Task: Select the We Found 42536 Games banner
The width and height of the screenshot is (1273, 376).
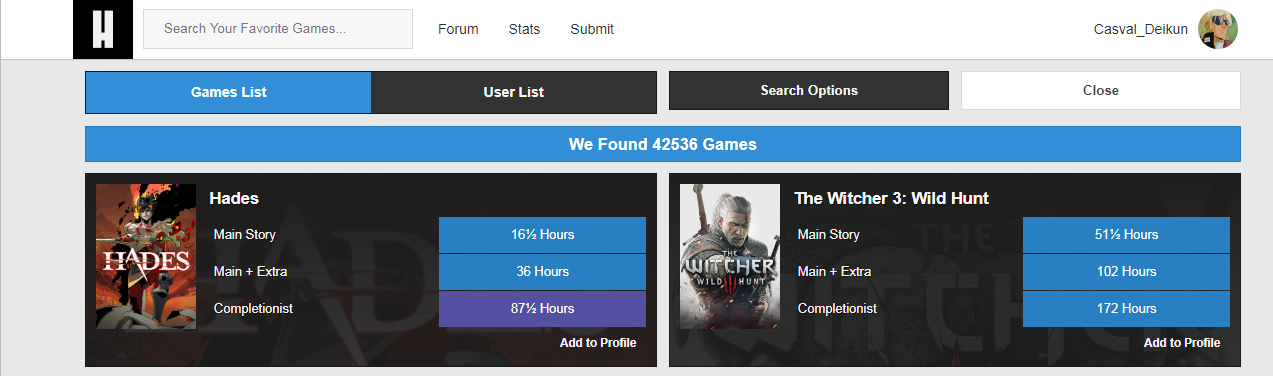Action: (663, 144)
